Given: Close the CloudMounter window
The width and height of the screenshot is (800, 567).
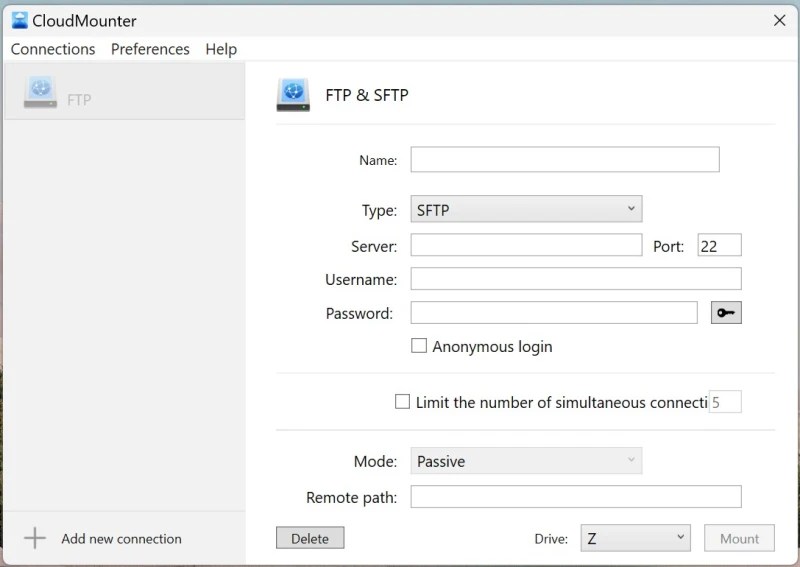Looking at the screenshot, I should pos(779,20).
